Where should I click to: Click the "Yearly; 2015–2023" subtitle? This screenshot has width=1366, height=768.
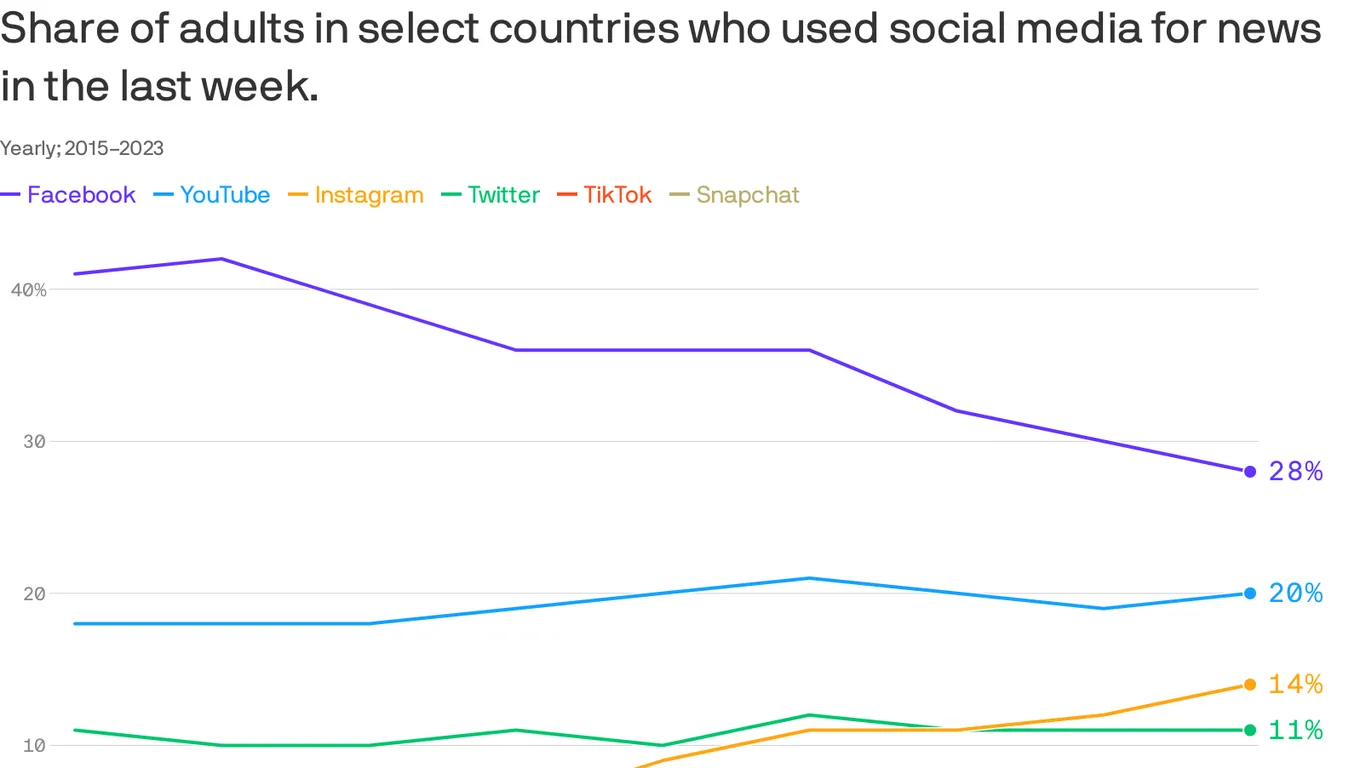pyautogui.click(x=82, y=148)
